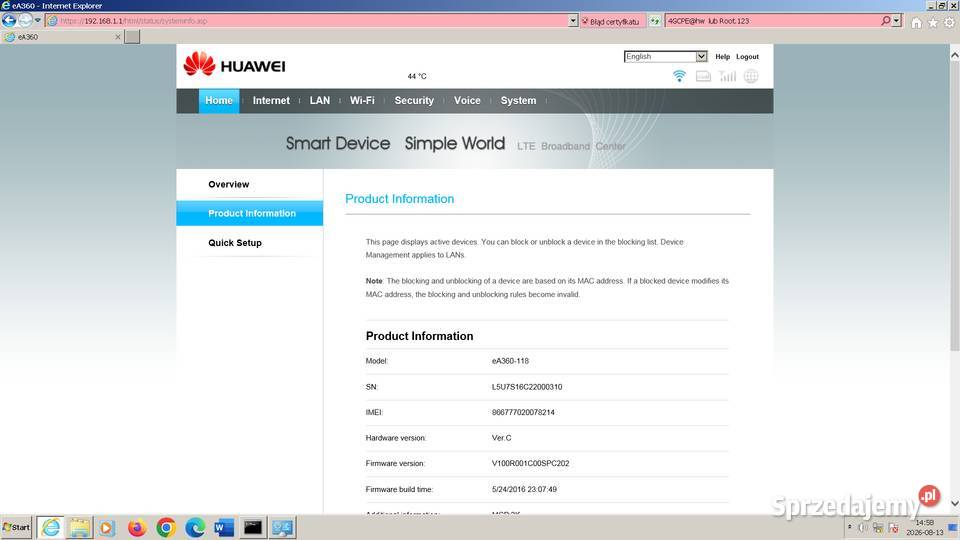Screen dimensions: 960x540
Task: Click the Start button
Action: [17, 527]
